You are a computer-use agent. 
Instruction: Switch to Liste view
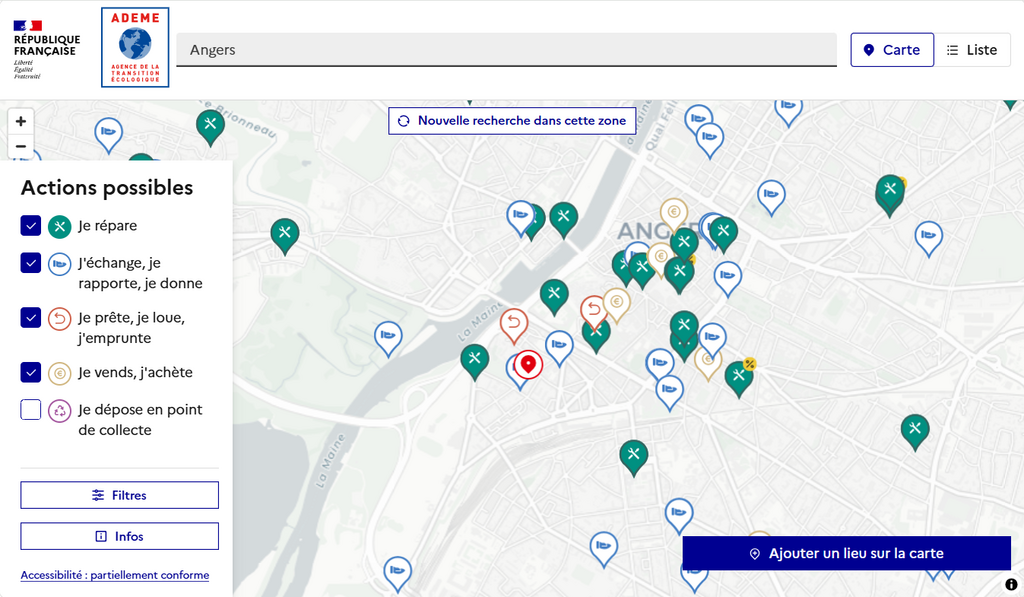tap(972, 50)
